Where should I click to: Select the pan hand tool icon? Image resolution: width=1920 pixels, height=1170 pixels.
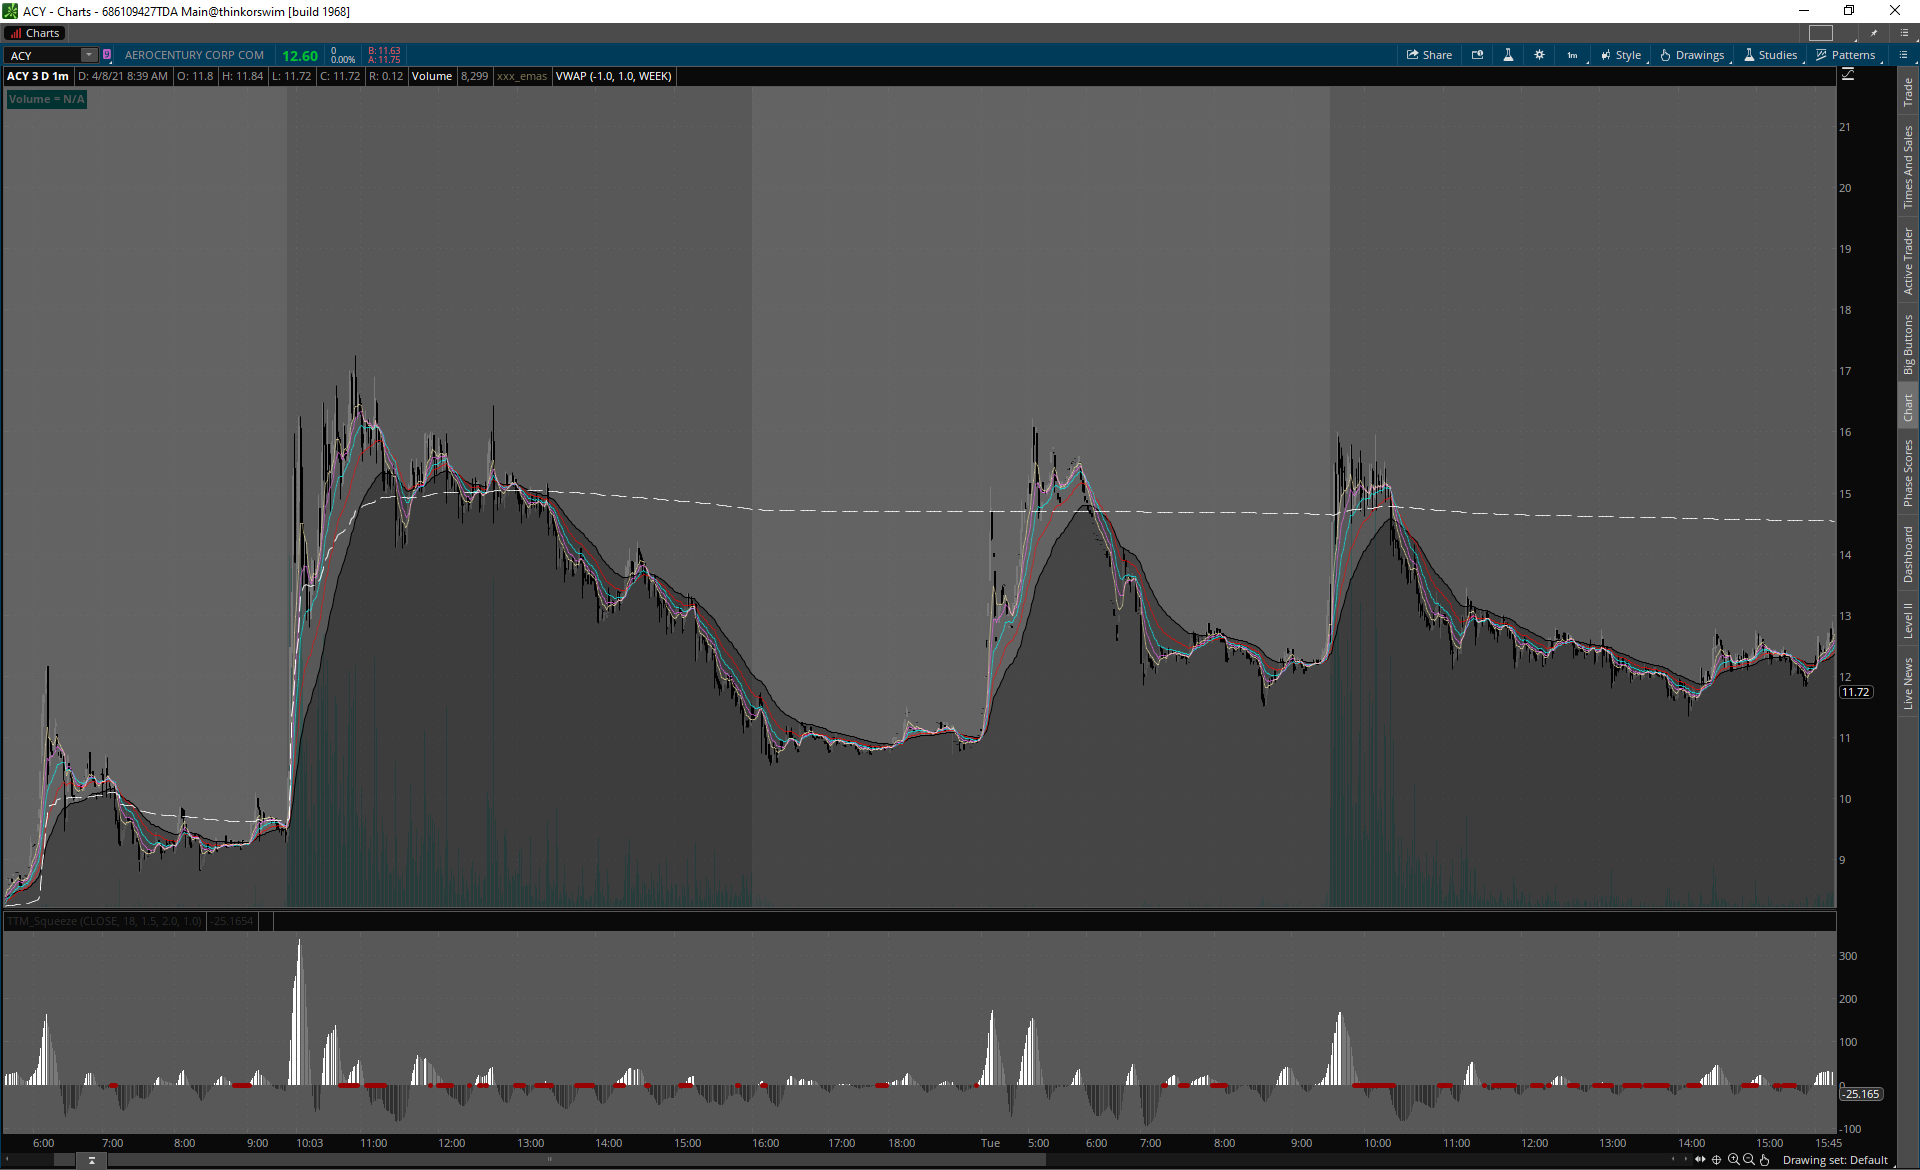[x=1764, y=1160]
